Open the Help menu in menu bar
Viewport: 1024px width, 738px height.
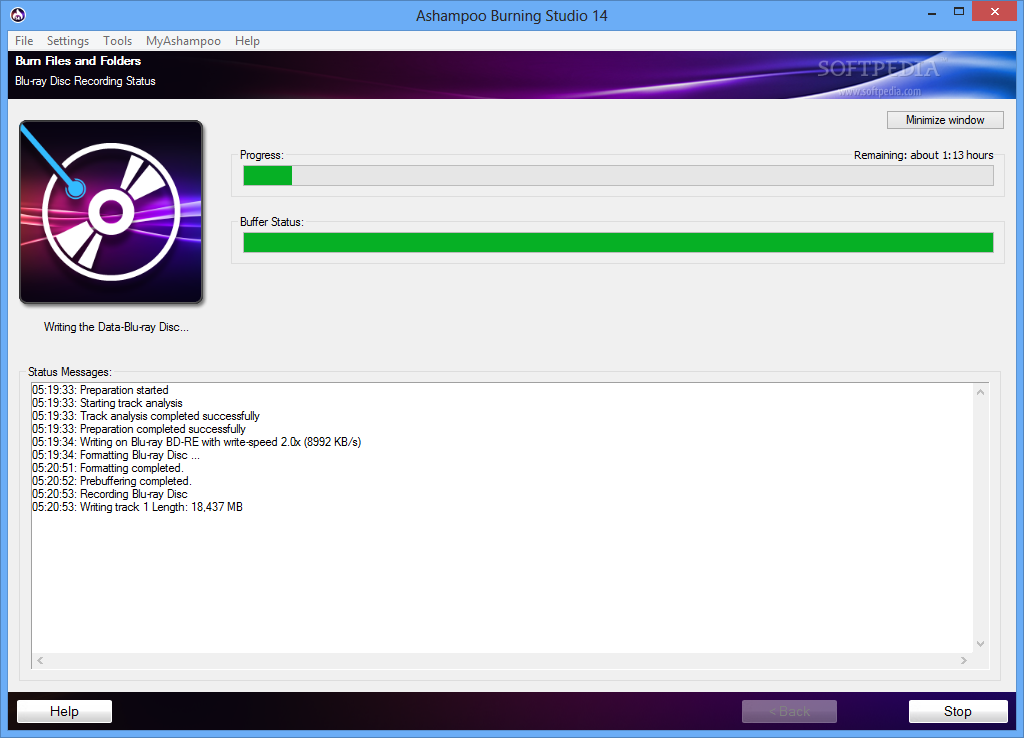pos(248,40)
